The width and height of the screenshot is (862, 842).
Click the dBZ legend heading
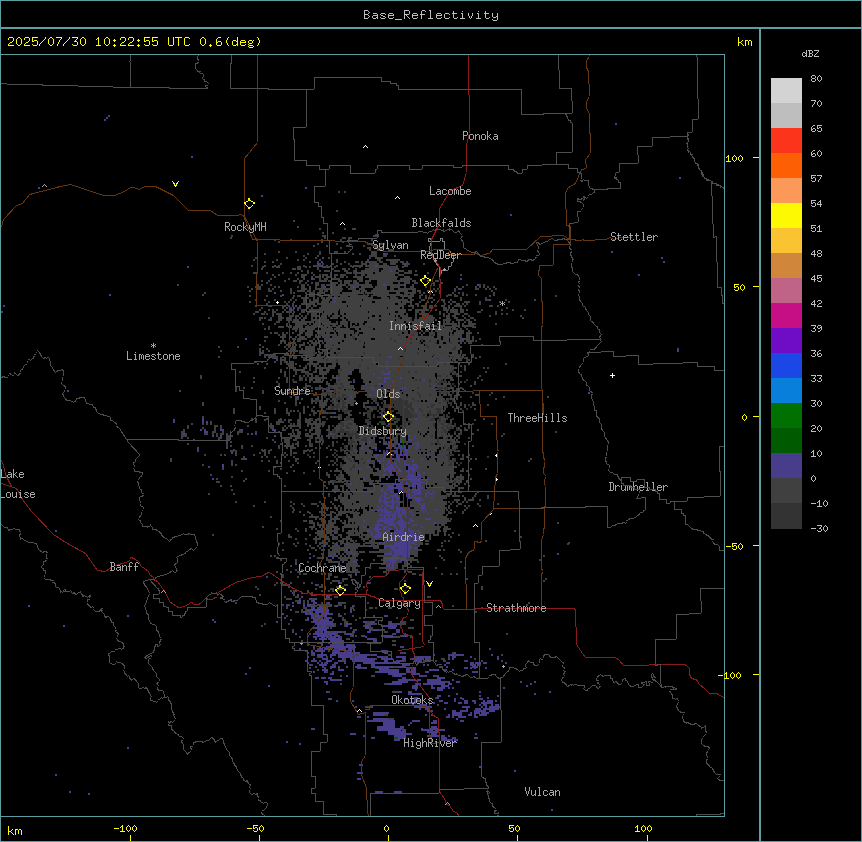[x=810, y=53]
